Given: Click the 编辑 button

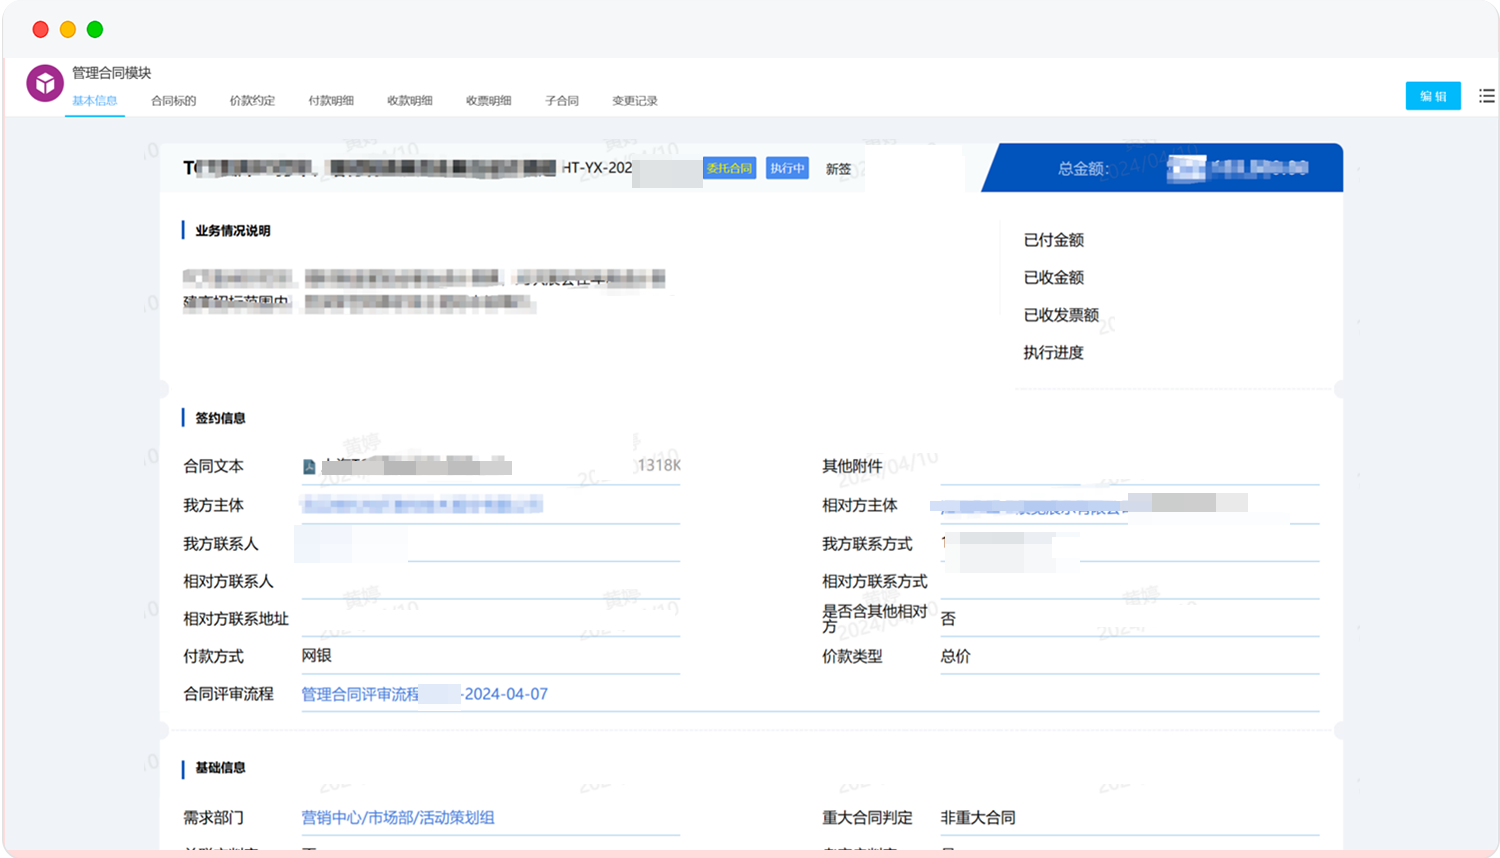Looking at the screenshot, I should click(1433, 96).
